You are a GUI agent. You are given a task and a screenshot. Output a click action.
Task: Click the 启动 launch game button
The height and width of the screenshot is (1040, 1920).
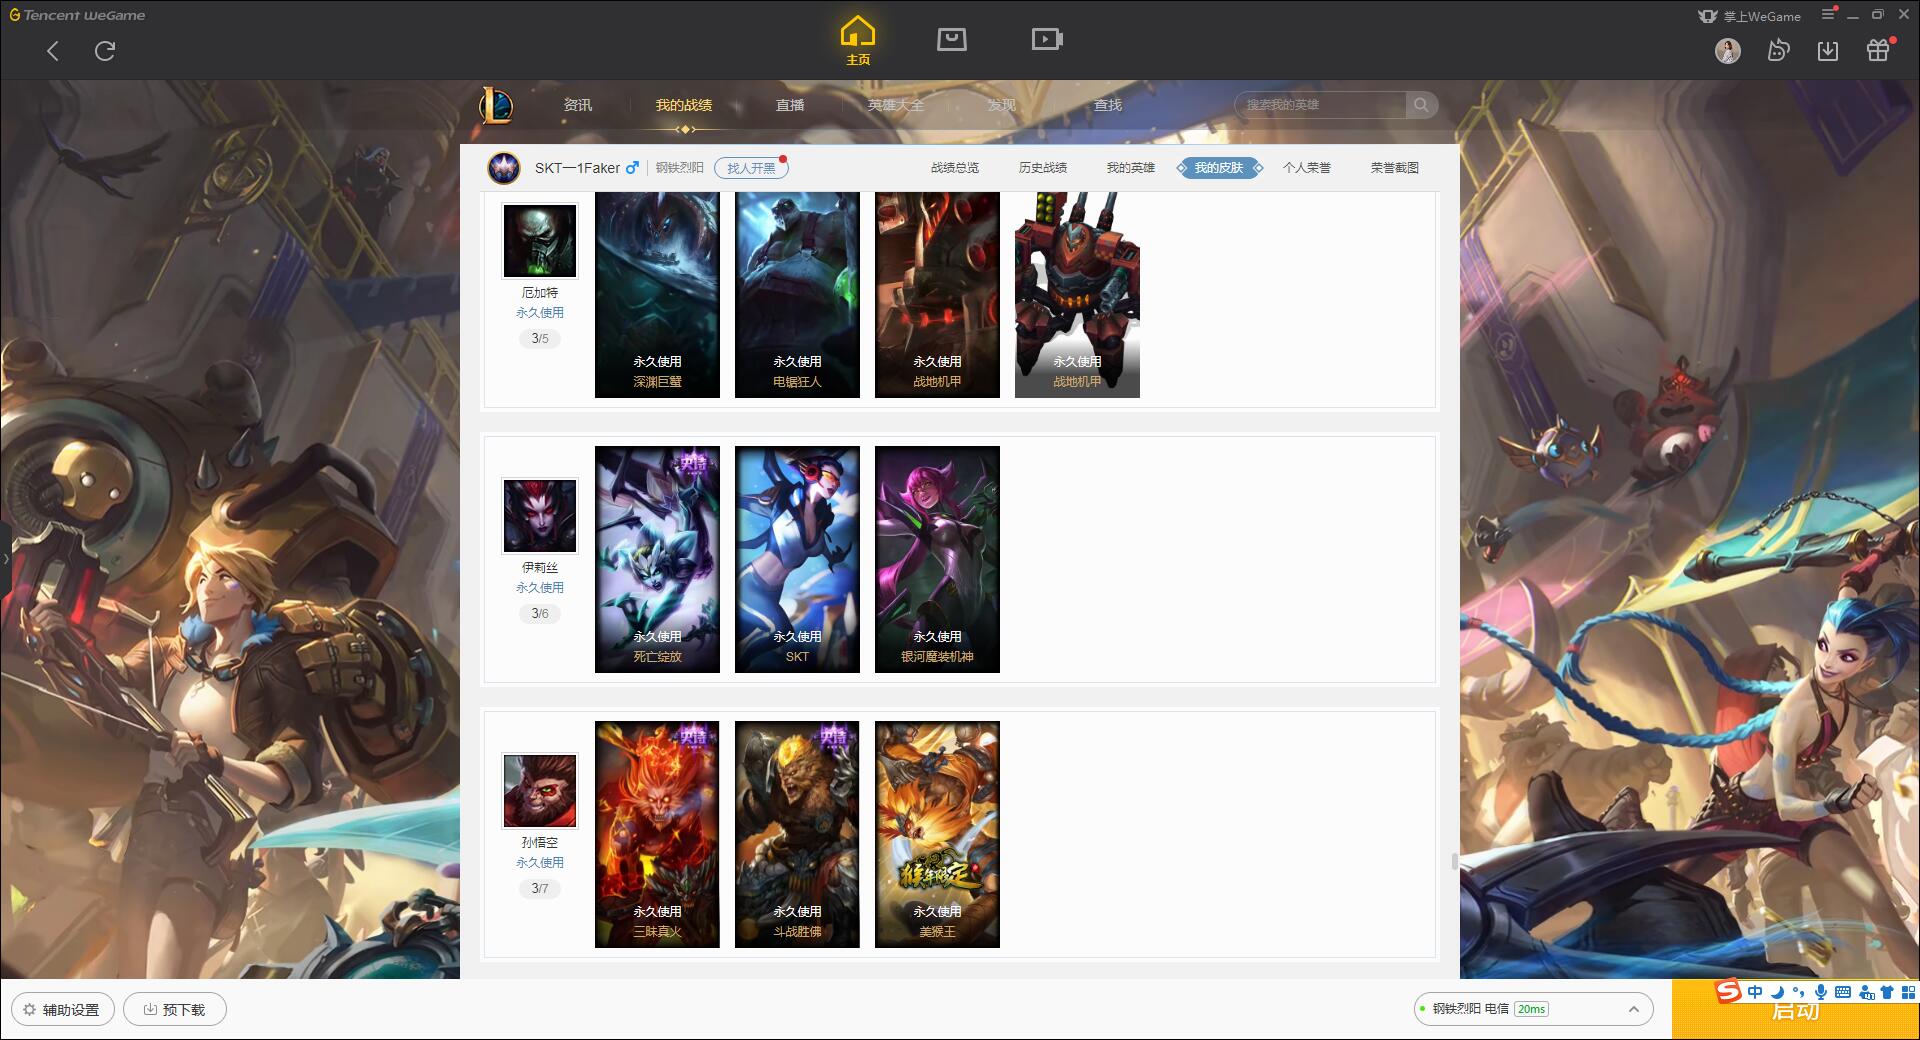1795,1012
